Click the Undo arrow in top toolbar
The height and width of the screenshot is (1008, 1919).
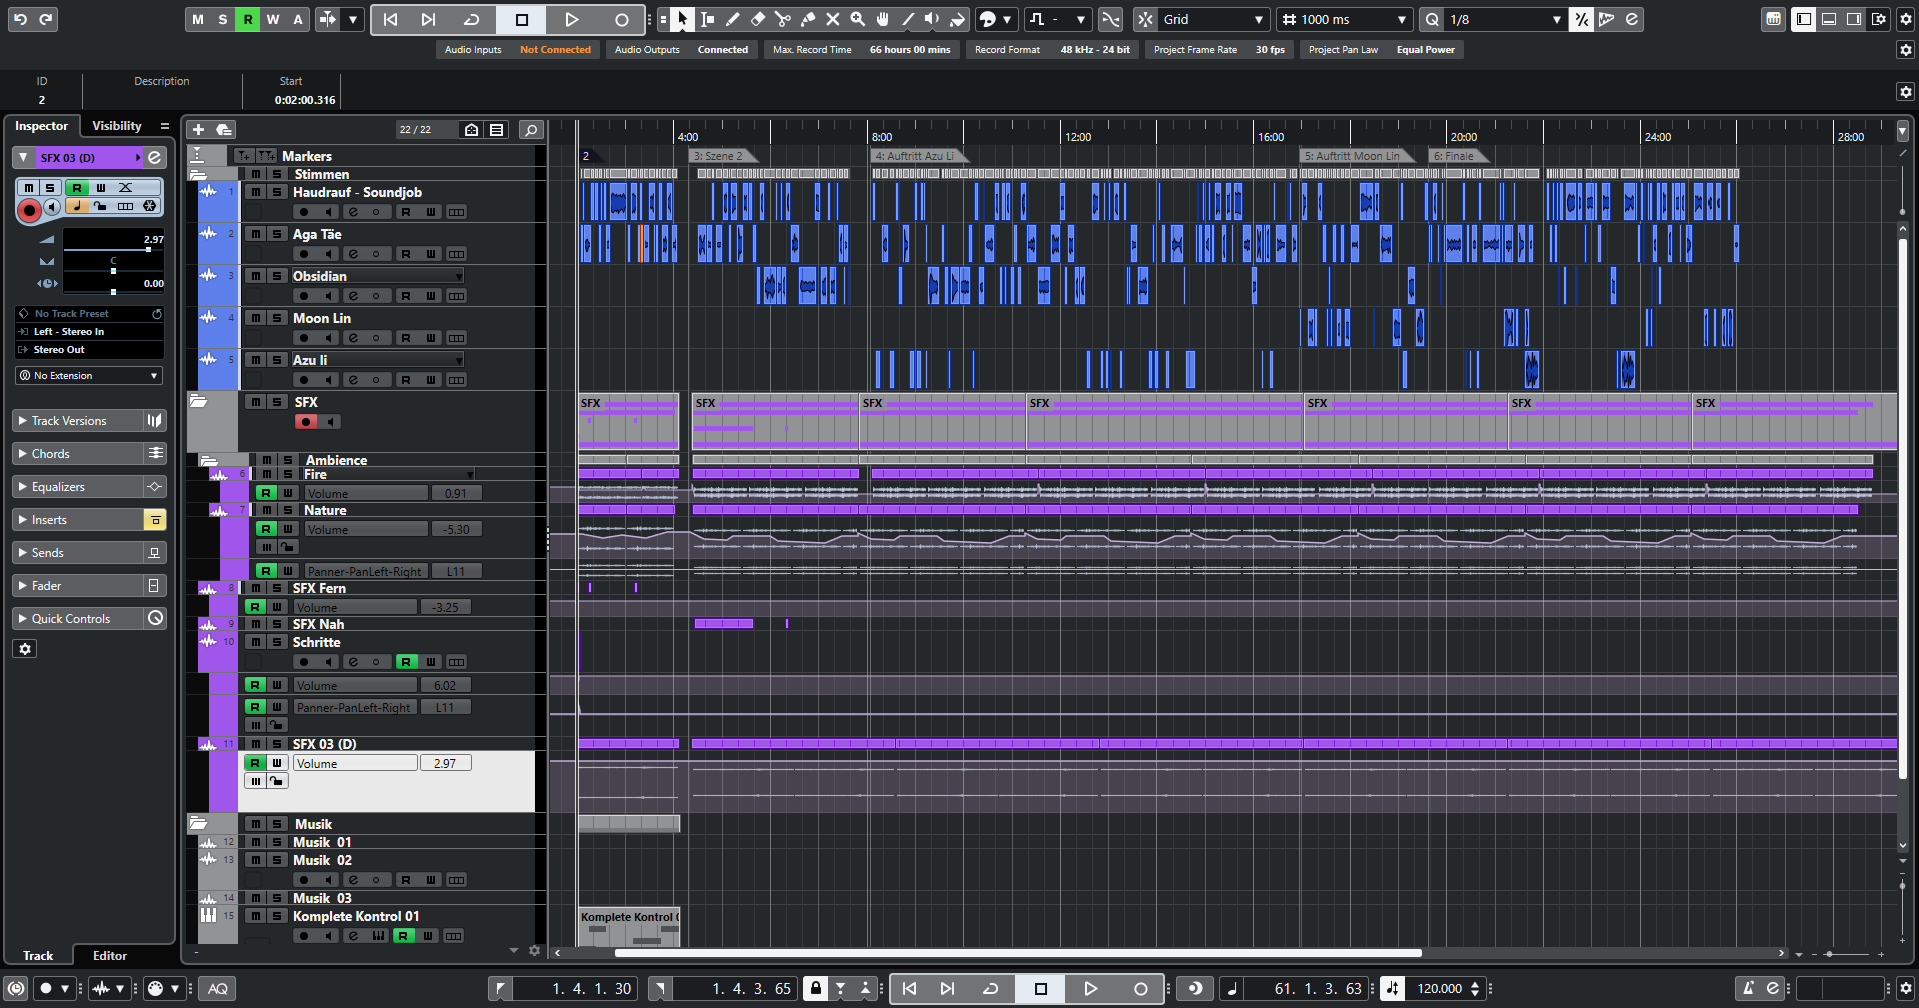pos(20,19)
